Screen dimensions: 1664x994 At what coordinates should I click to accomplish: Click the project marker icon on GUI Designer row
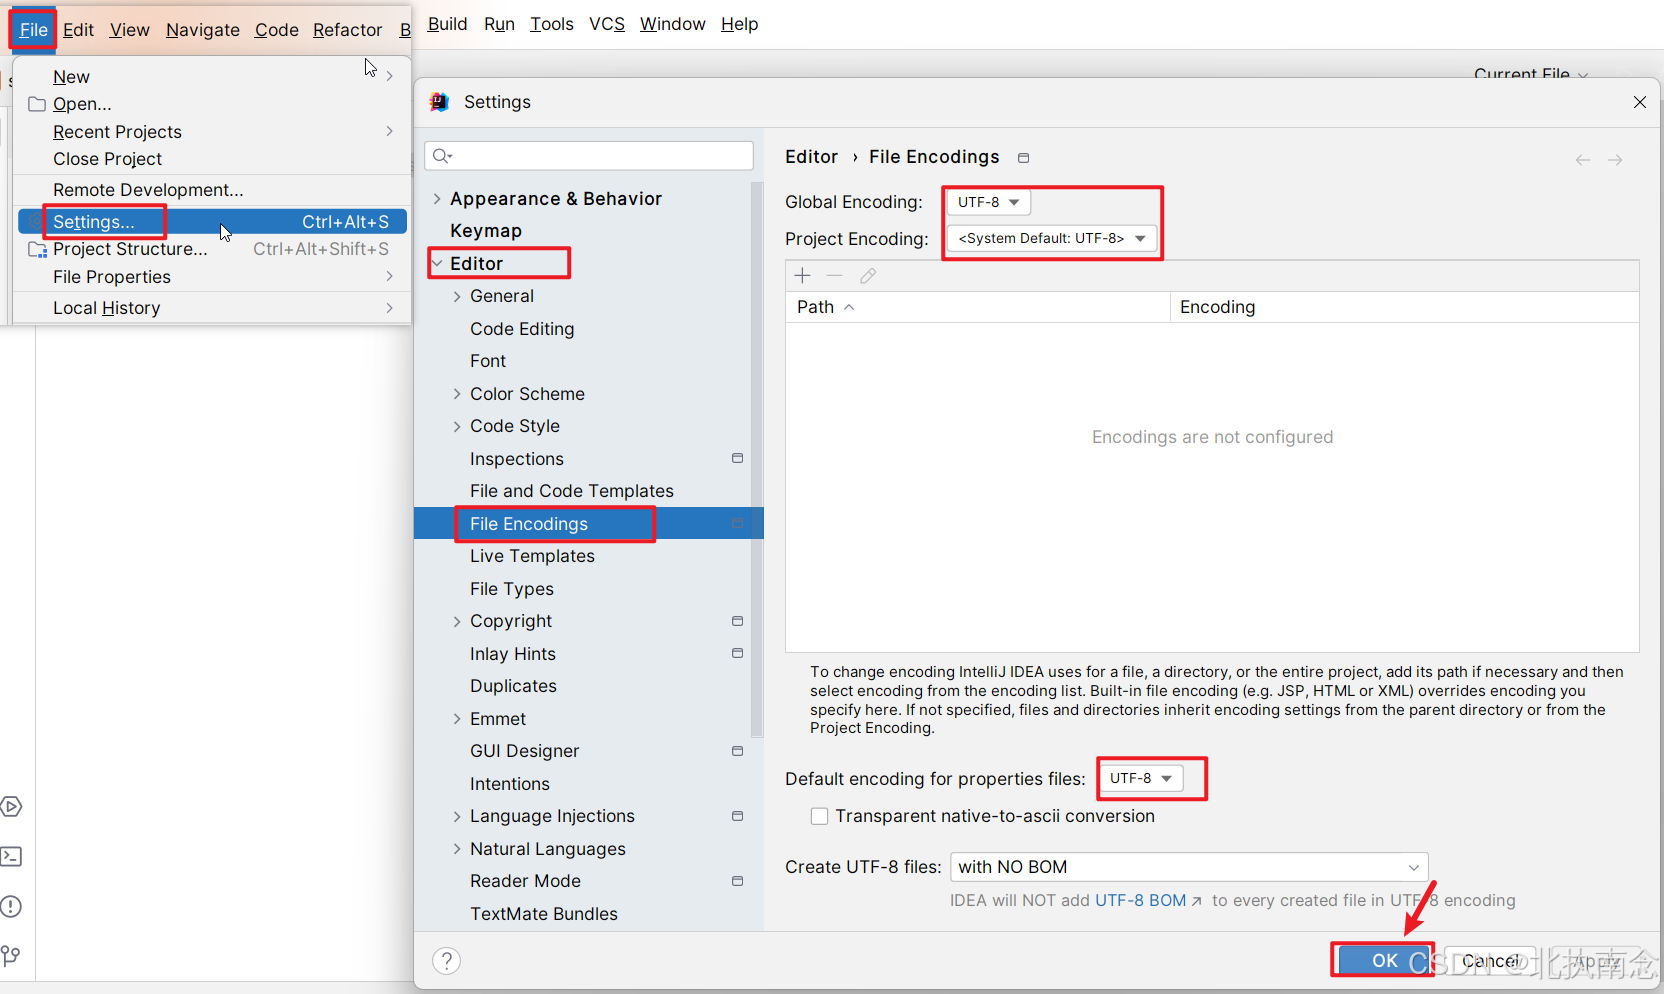tap(737, 751)
